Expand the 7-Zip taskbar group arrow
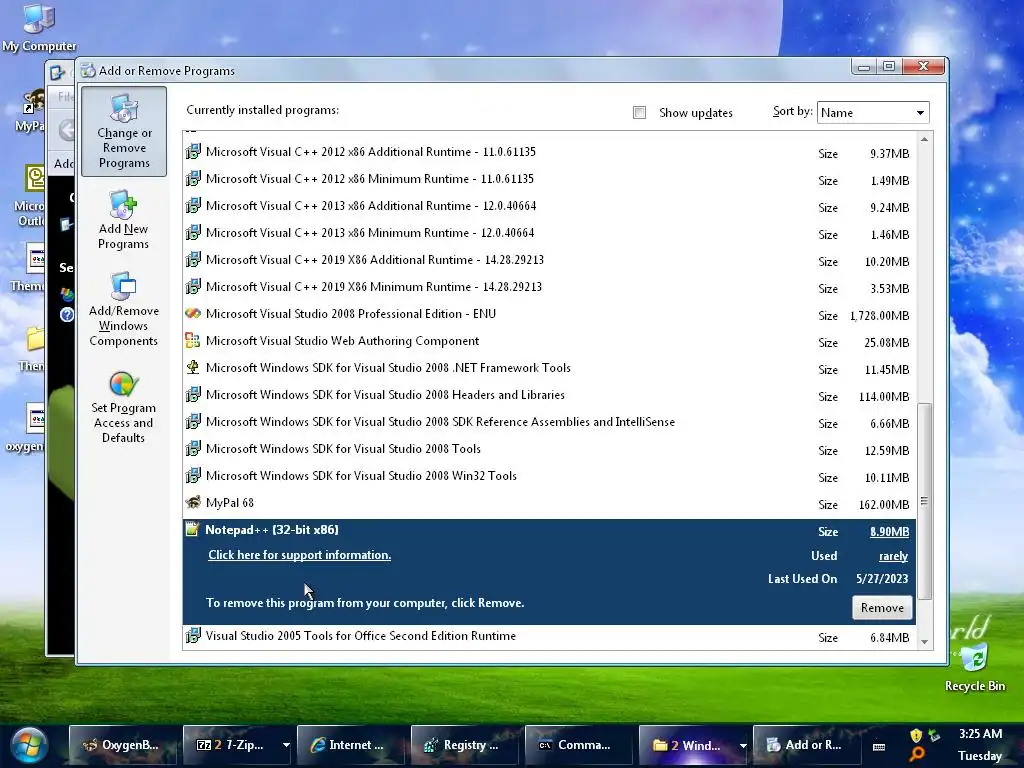1024x768 pixels. (x=285, y=745)
